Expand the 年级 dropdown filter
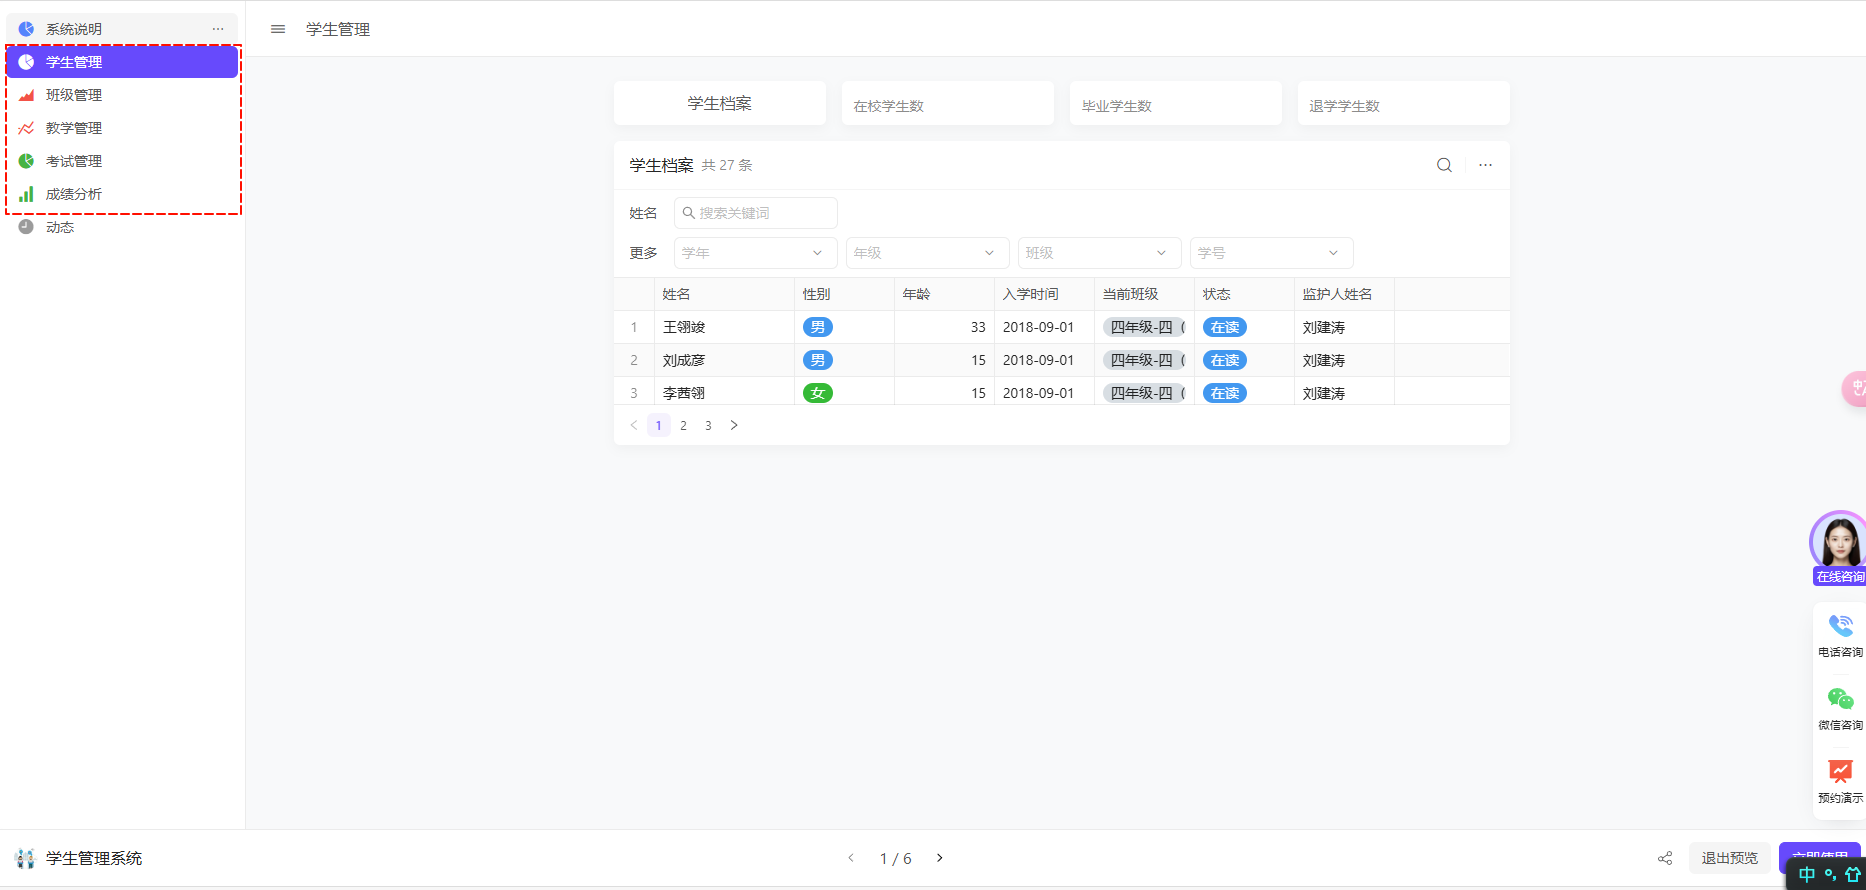Screen dimensions: 1866x890 click(x=924, y=253)
